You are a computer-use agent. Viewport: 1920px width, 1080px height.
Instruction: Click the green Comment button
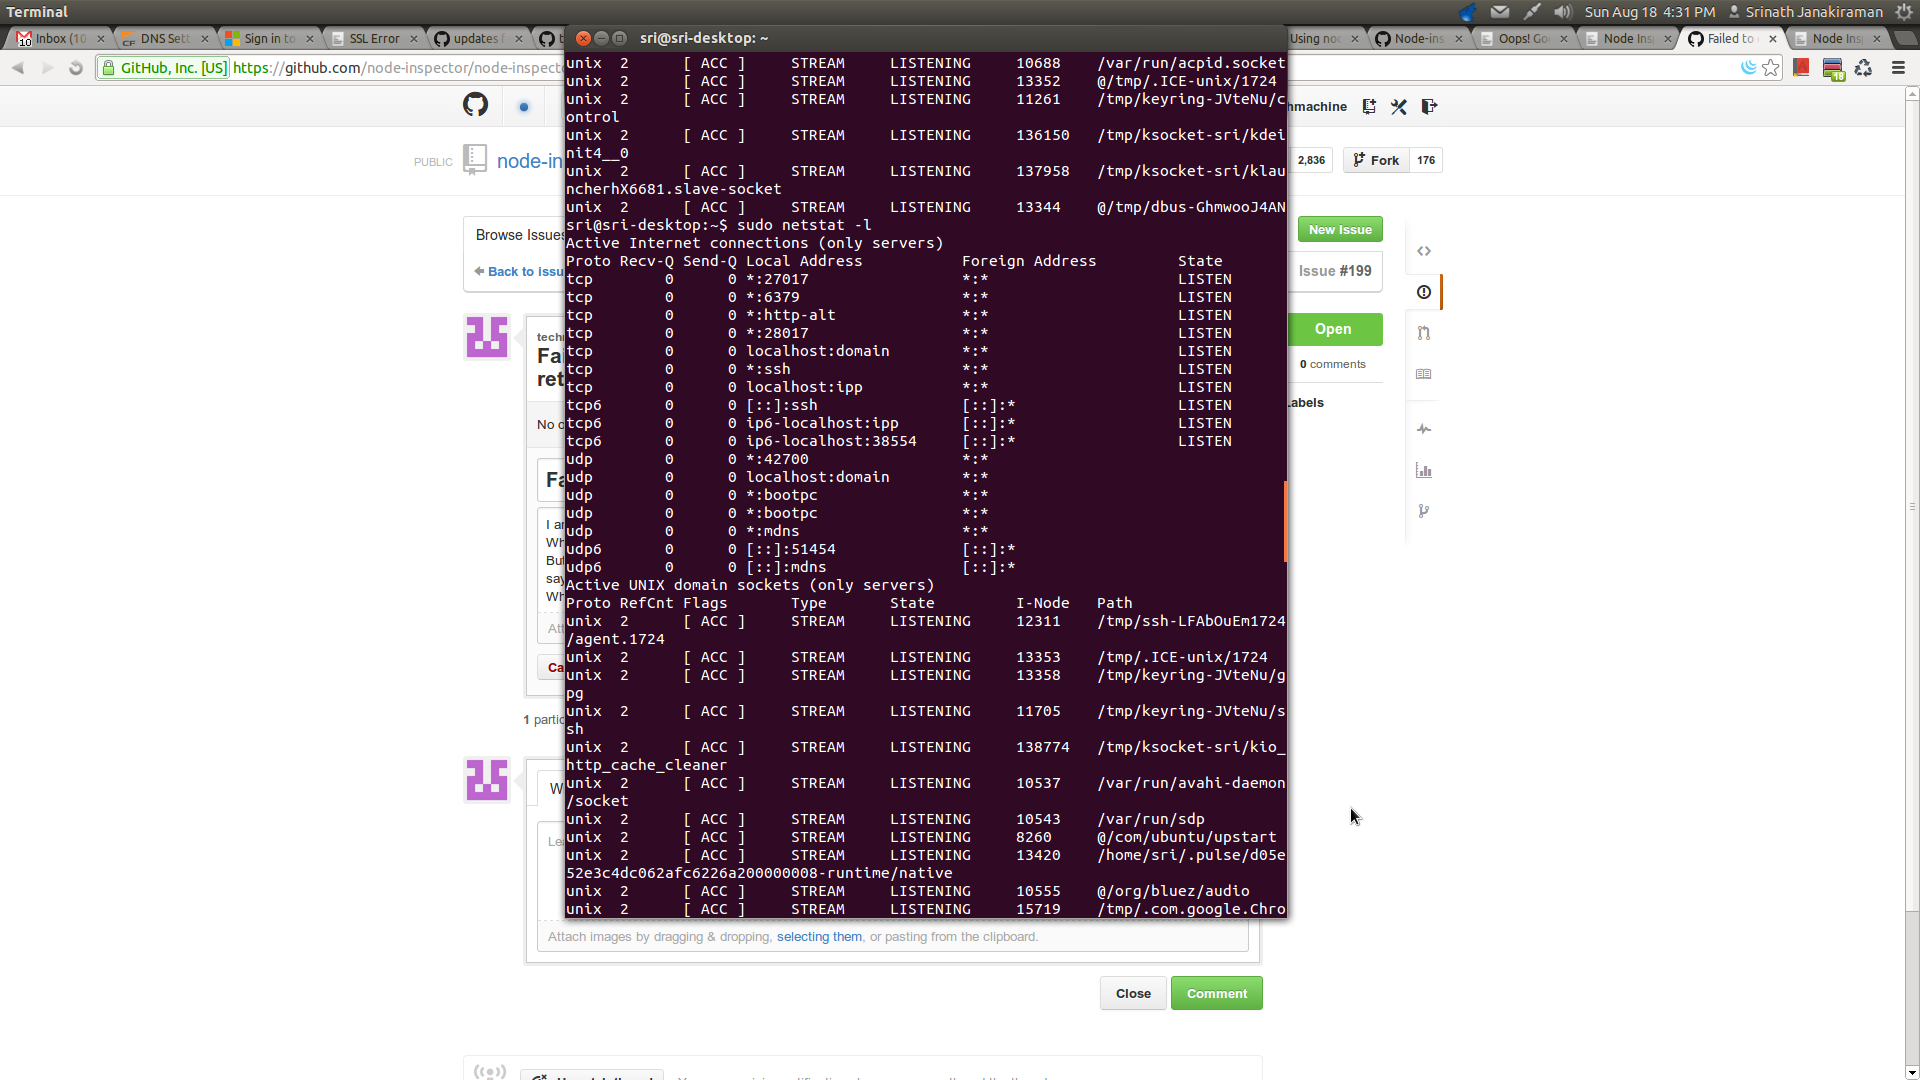[x=1216, y=993]
